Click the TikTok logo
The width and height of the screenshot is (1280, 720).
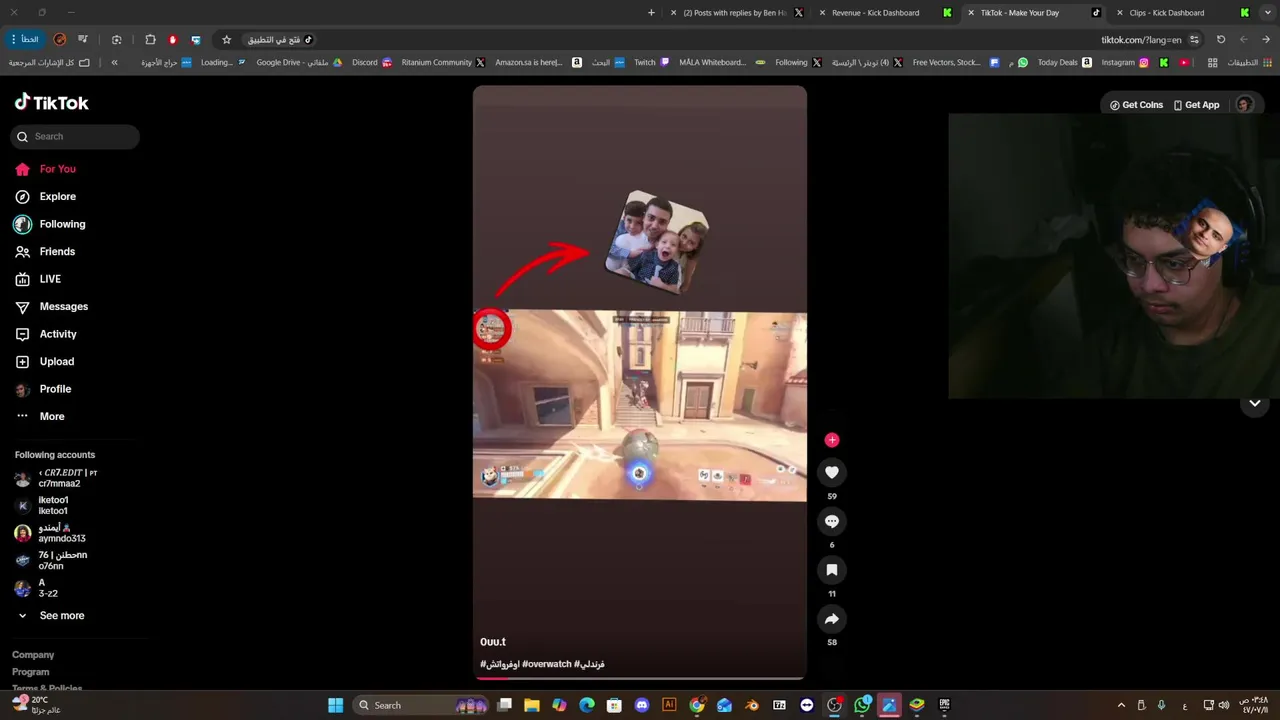point(52,102)
